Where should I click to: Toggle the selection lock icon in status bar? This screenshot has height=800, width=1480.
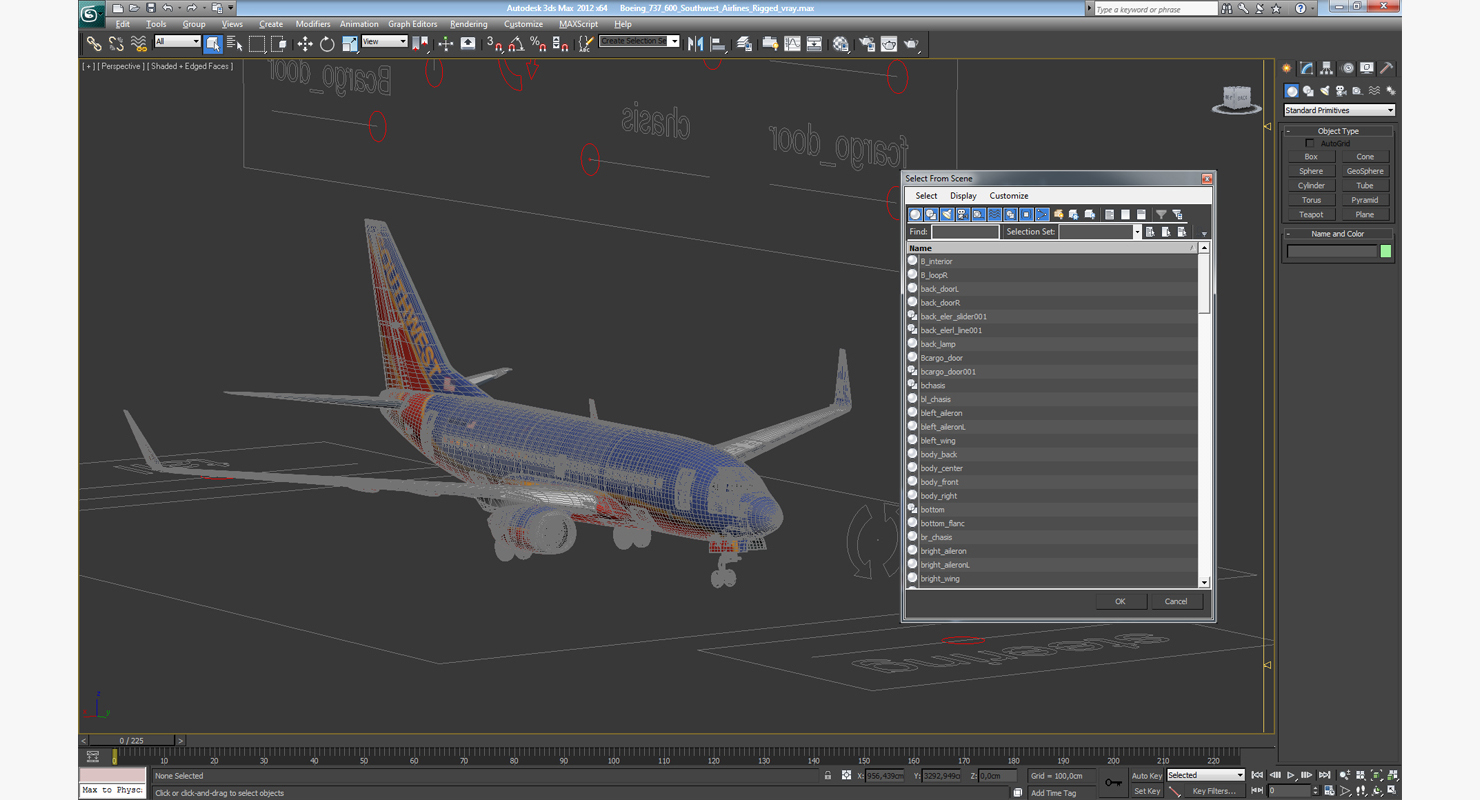[828, 775]
